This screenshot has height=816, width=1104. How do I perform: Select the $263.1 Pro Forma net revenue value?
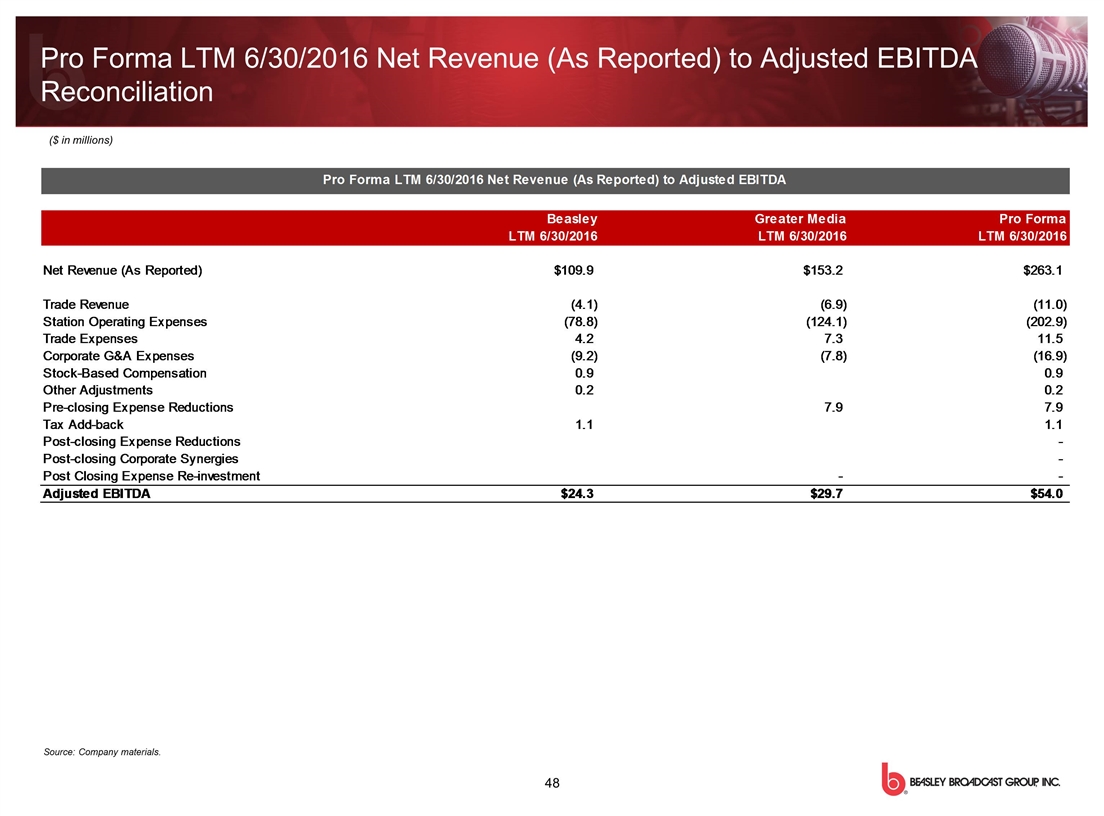[1040, 270]
